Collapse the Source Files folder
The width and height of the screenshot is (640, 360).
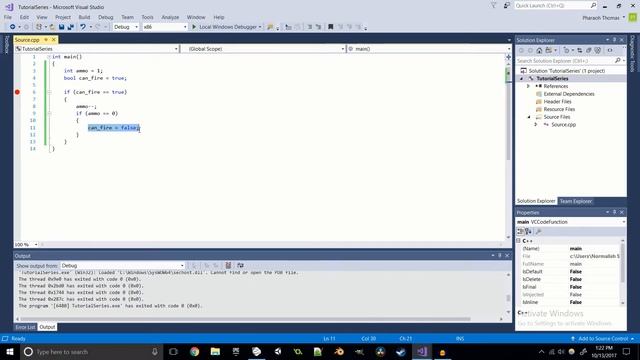pos(529,117)
